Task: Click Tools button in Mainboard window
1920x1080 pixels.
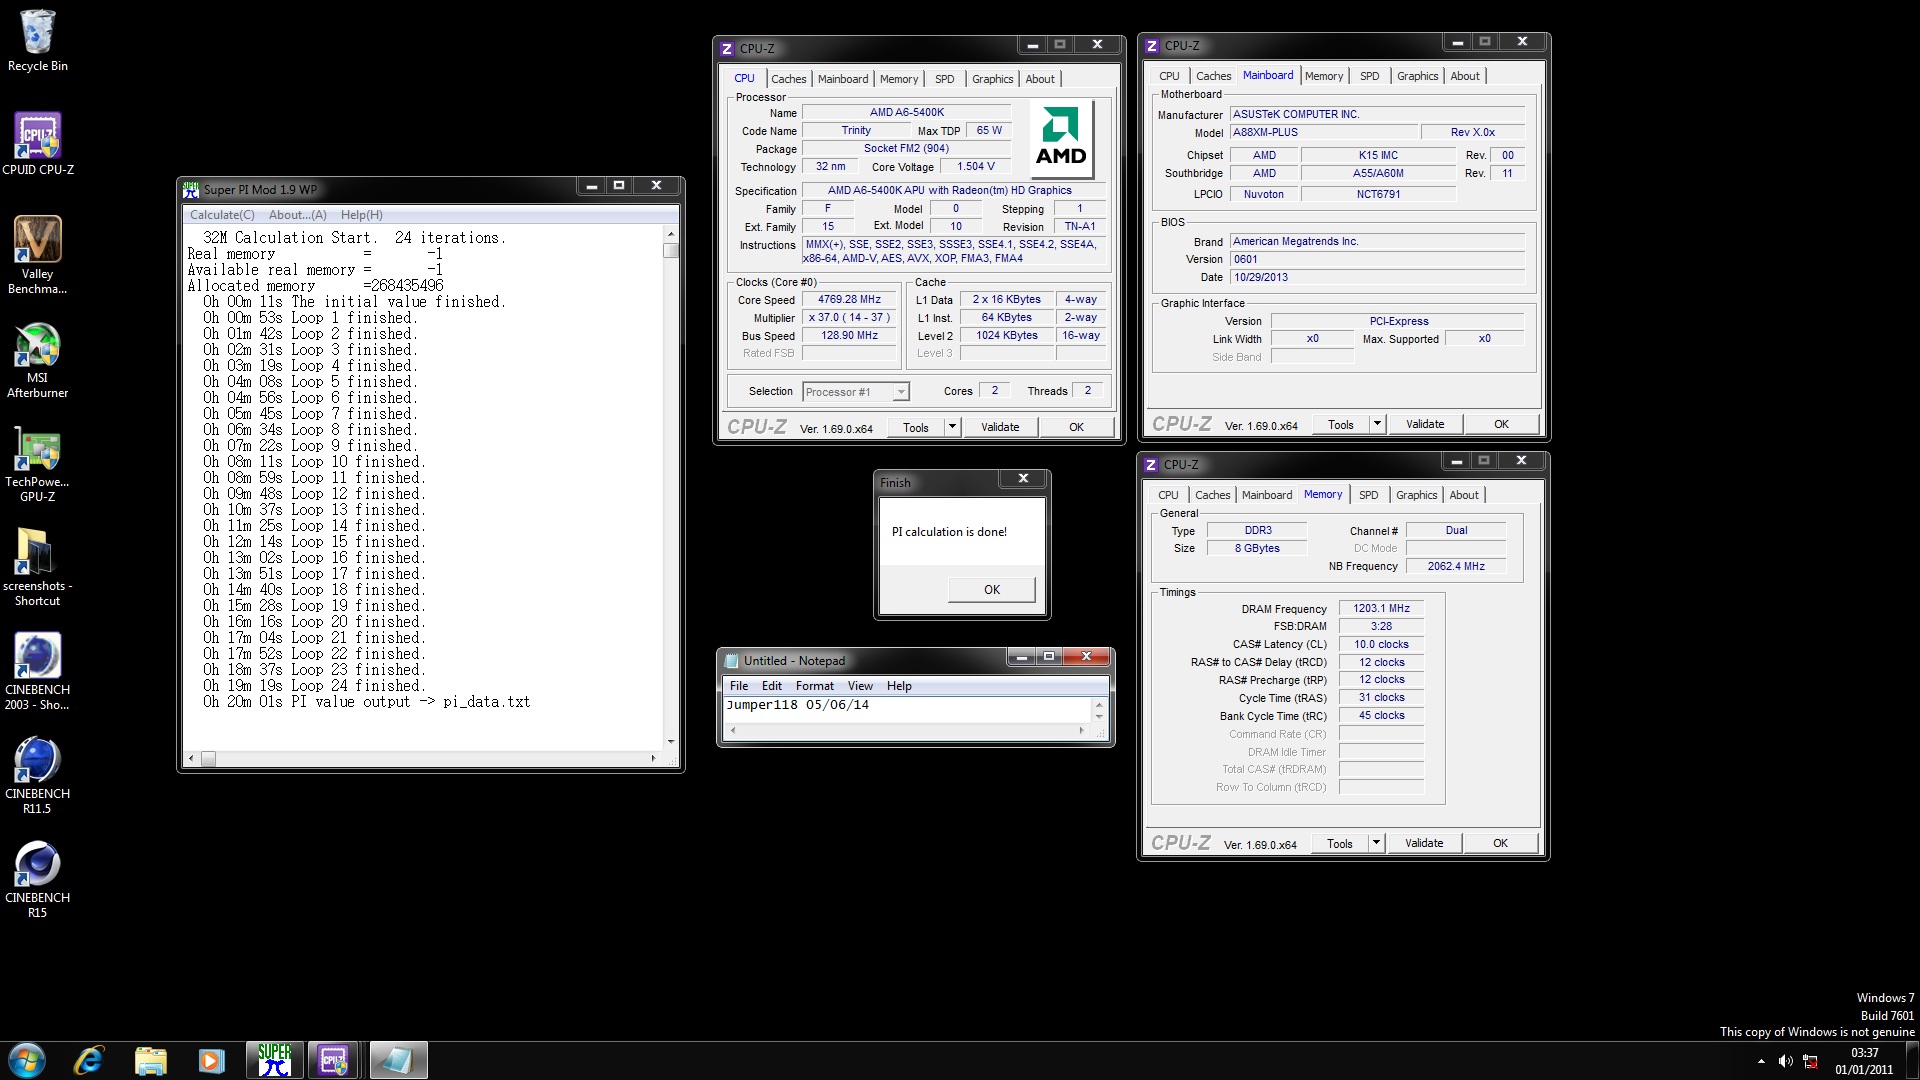Action: tap(1340, 424)
